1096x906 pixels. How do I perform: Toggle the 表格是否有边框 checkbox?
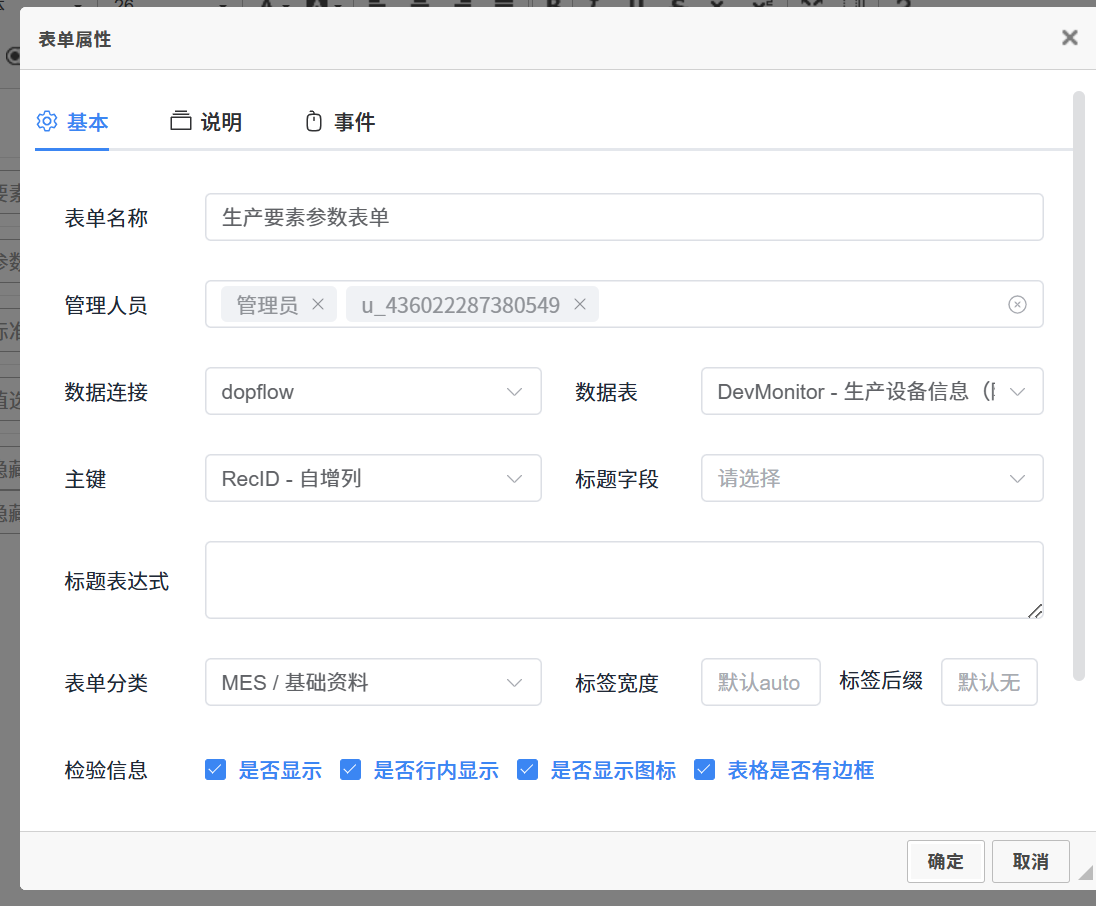pyautogui.click(x=704, y=770)
